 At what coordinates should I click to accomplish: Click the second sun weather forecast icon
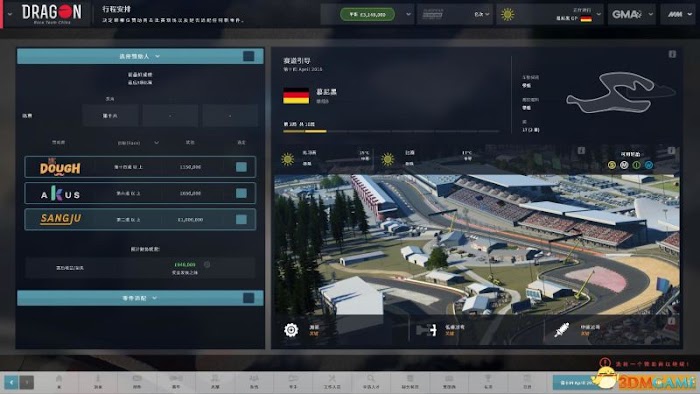(388, 159)
